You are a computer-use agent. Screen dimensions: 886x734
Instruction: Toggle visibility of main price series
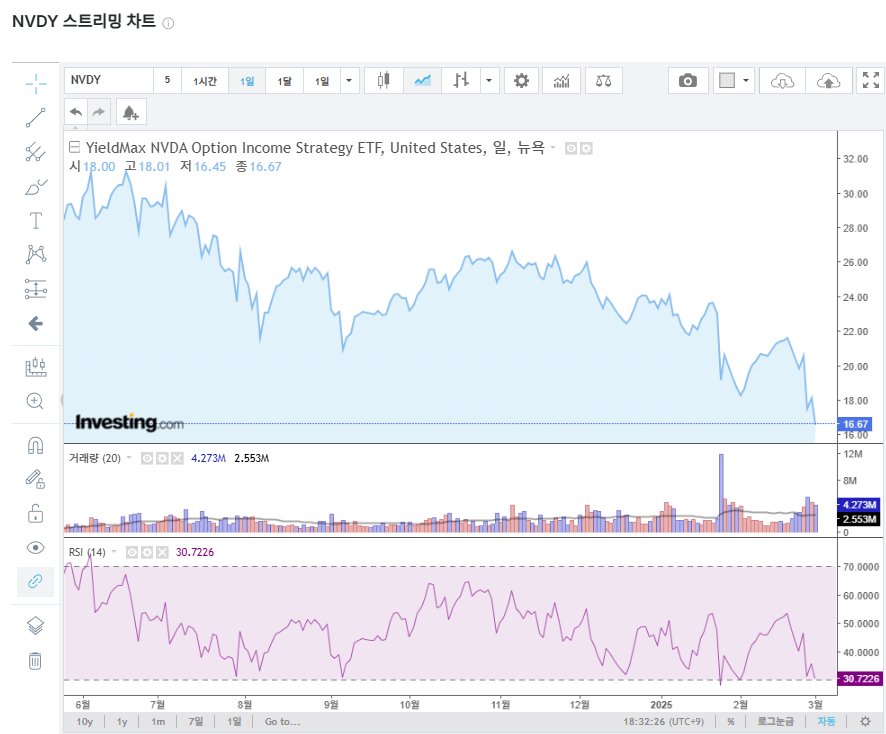(x=571, y=148)
